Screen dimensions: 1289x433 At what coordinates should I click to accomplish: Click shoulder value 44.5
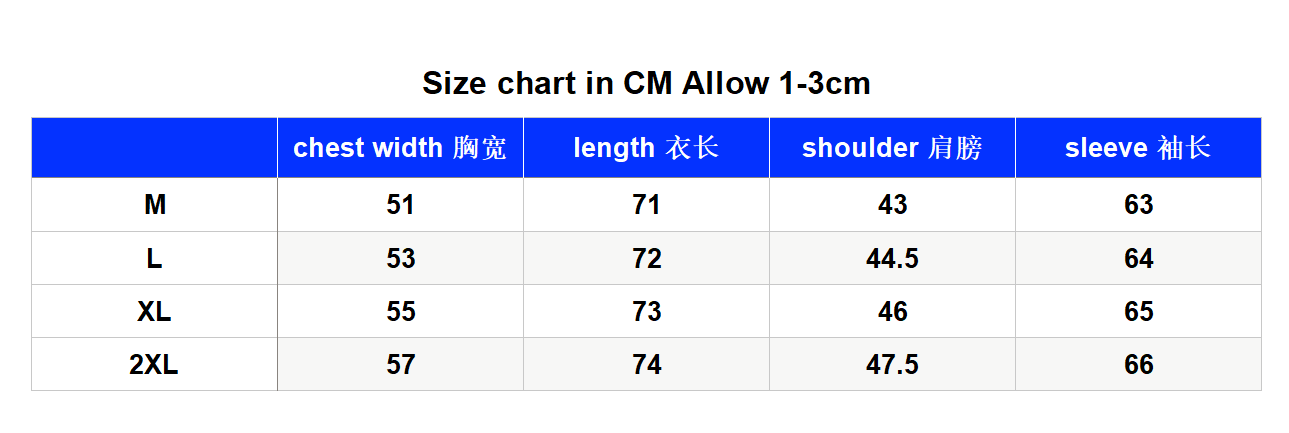pyautogui.click(x=892, y=258)
